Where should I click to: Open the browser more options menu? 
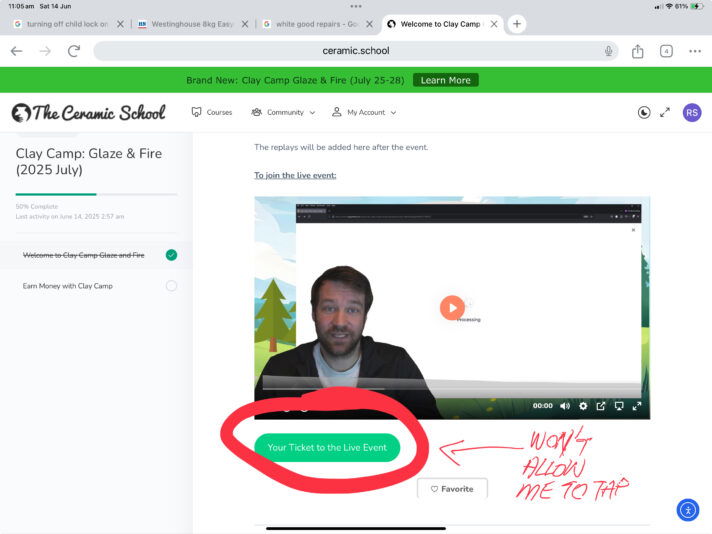click(694, 51)
